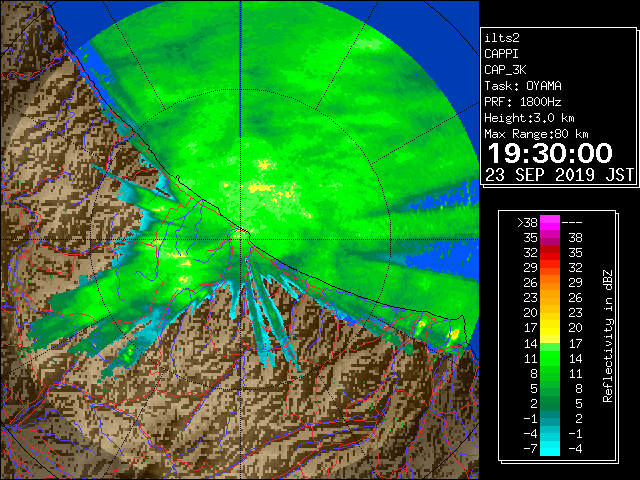Image resolution: width=640 pixels, height=480 pixels.
Task: Select the red band of the reflectivity scale
Action: tap(550, 253)
